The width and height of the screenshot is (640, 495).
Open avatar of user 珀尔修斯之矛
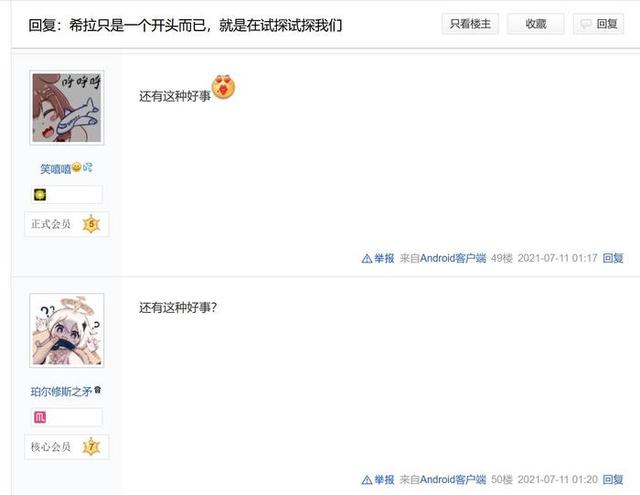[67, 330]
